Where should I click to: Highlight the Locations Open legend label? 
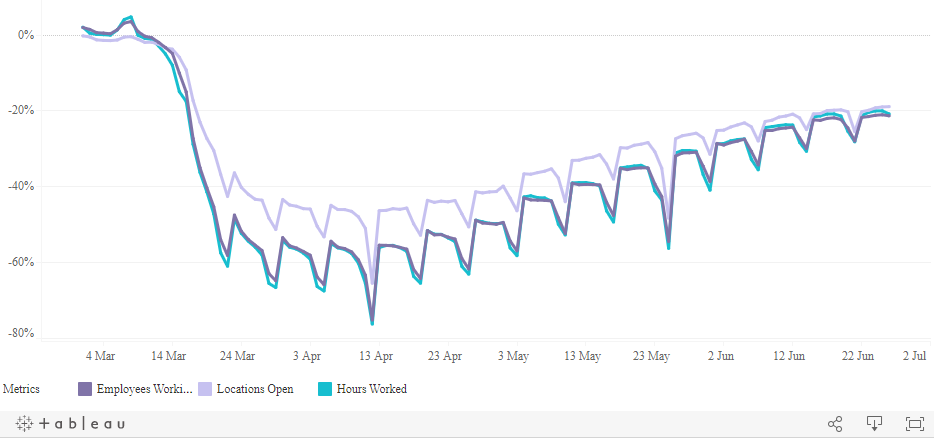(x=255, y=389)
